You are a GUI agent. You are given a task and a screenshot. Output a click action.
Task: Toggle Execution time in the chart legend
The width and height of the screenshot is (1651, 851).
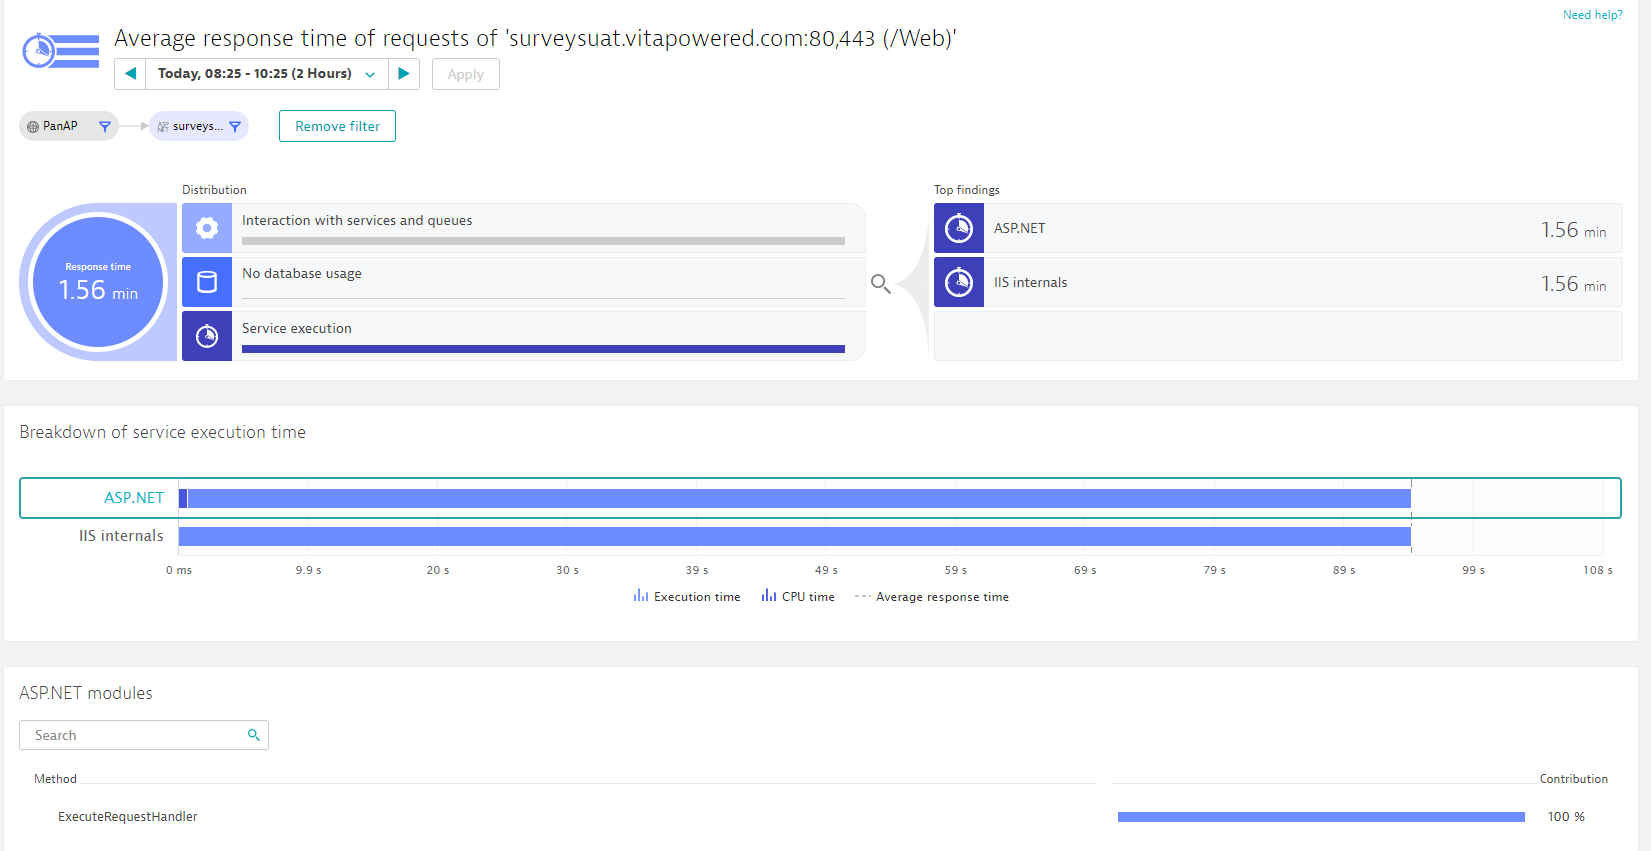pos(687,597)
